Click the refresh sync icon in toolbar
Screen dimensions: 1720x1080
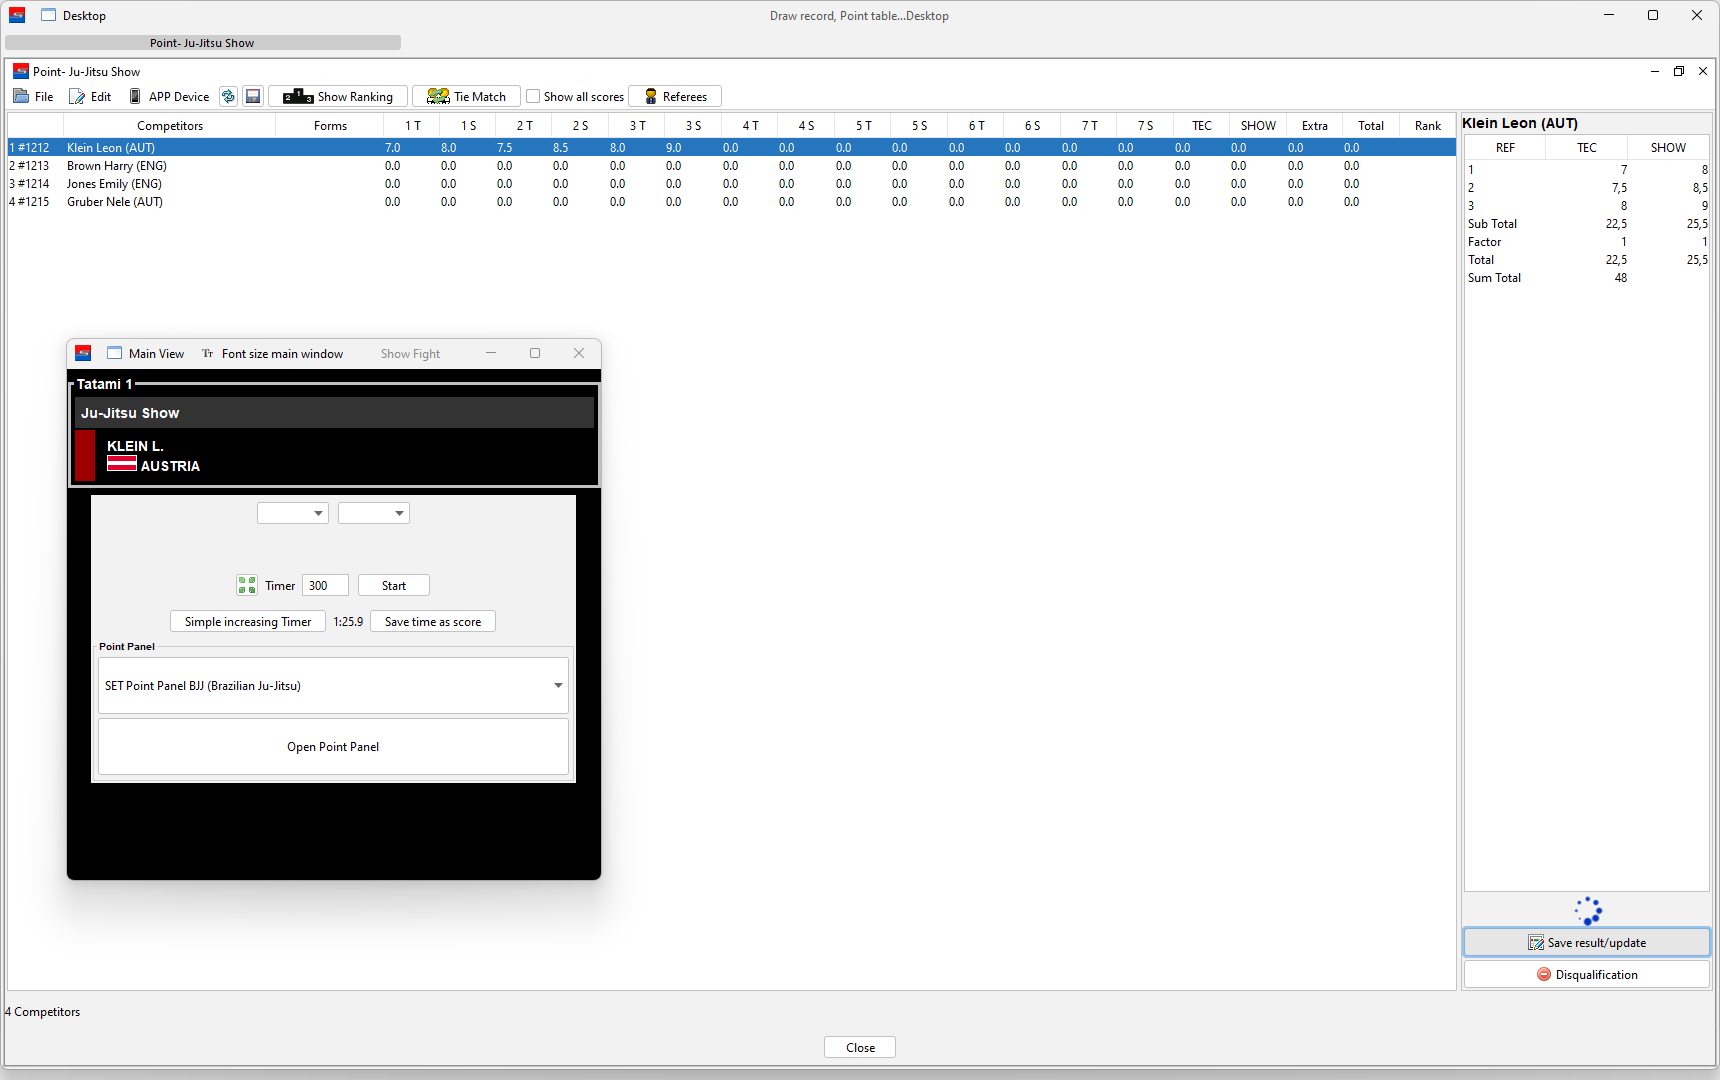(228, 97)
